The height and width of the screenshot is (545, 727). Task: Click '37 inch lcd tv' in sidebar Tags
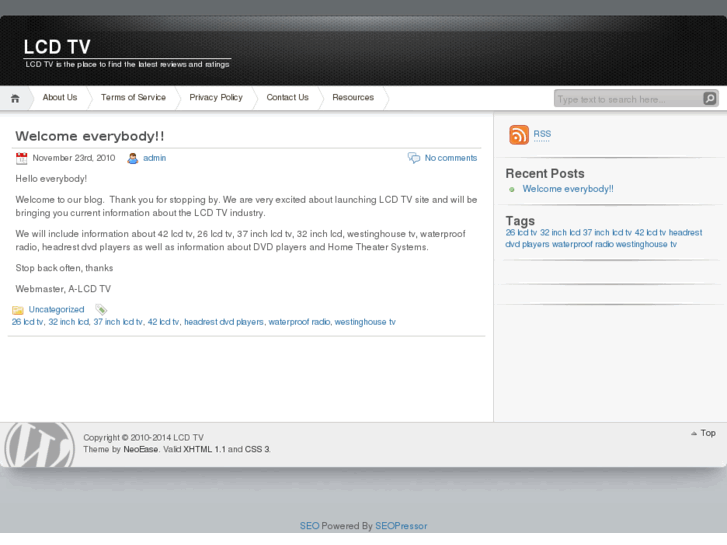pos(607,232)
